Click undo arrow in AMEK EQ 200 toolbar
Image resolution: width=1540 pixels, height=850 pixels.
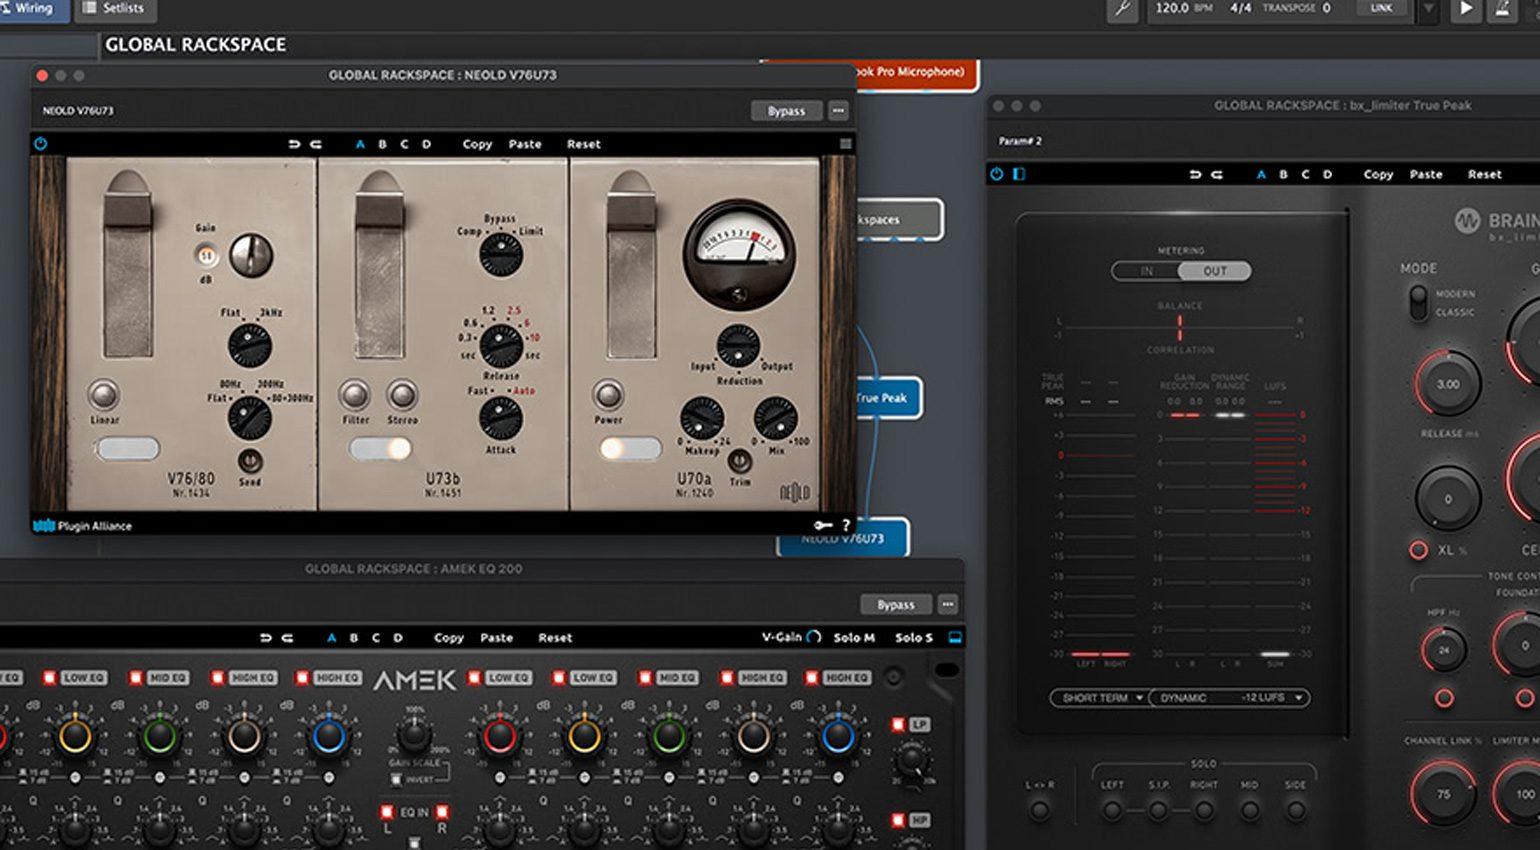265,638
